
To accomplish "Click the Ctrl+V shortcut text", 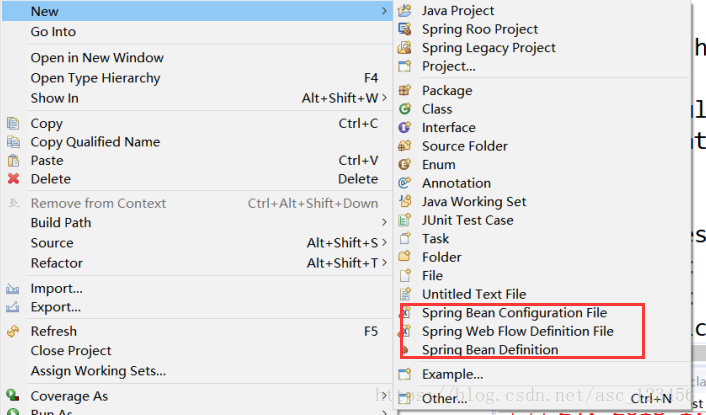I will point(358,160).
